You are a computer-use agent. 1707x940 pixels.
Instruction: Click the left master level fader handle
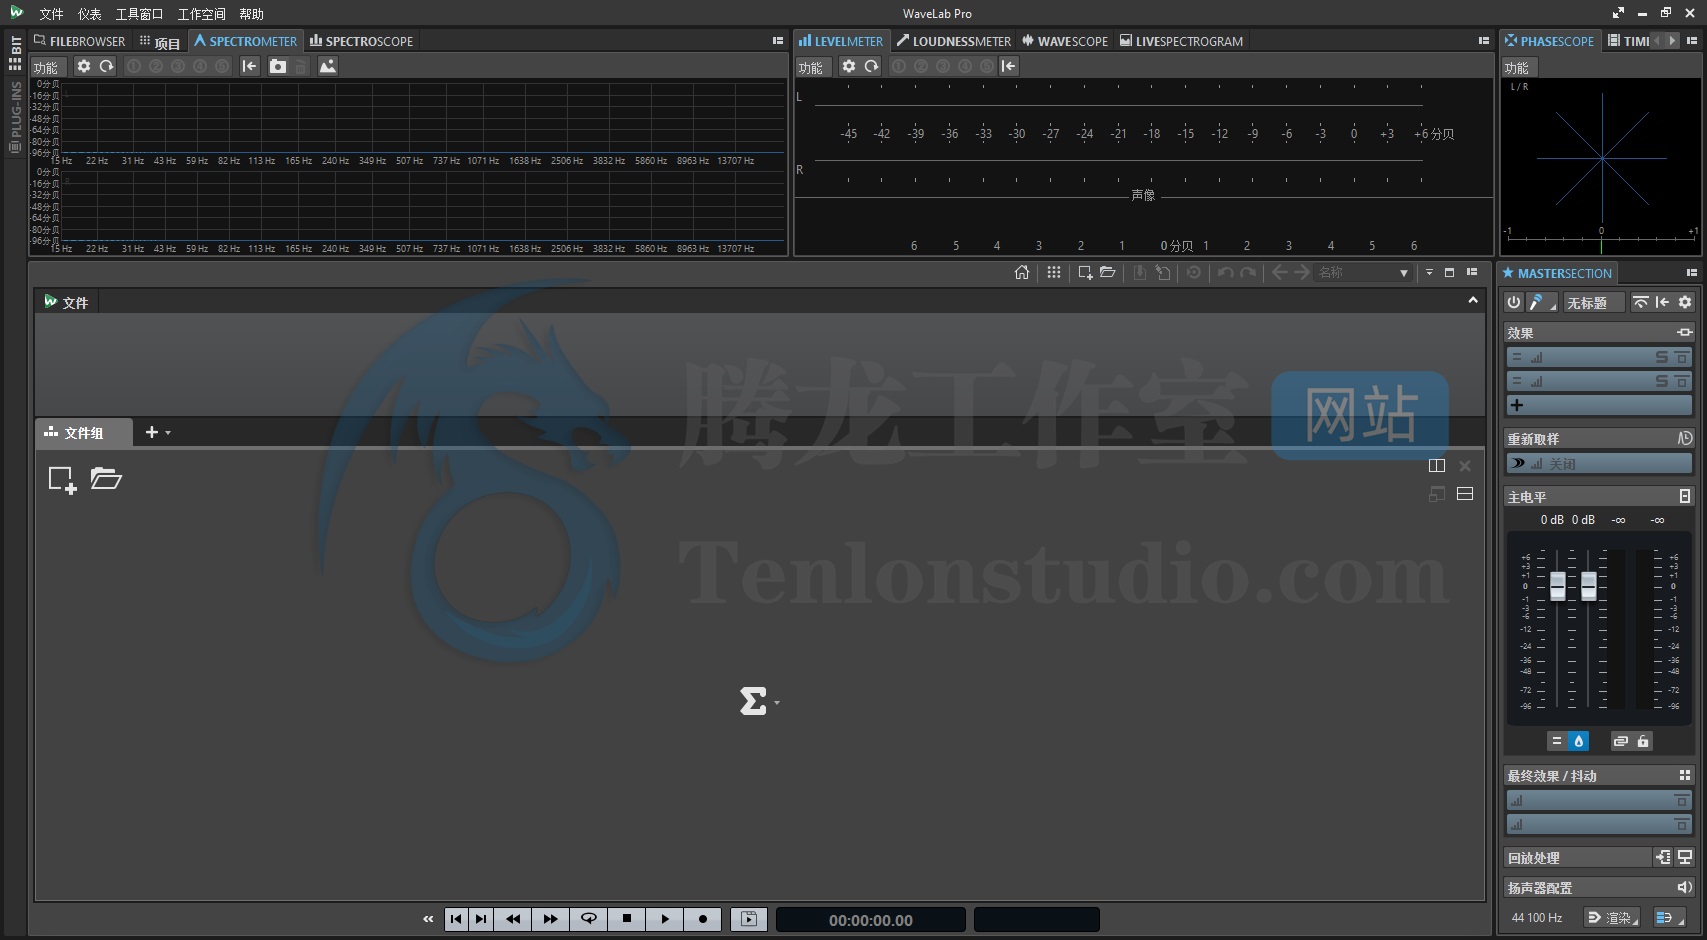[1557, 585]
